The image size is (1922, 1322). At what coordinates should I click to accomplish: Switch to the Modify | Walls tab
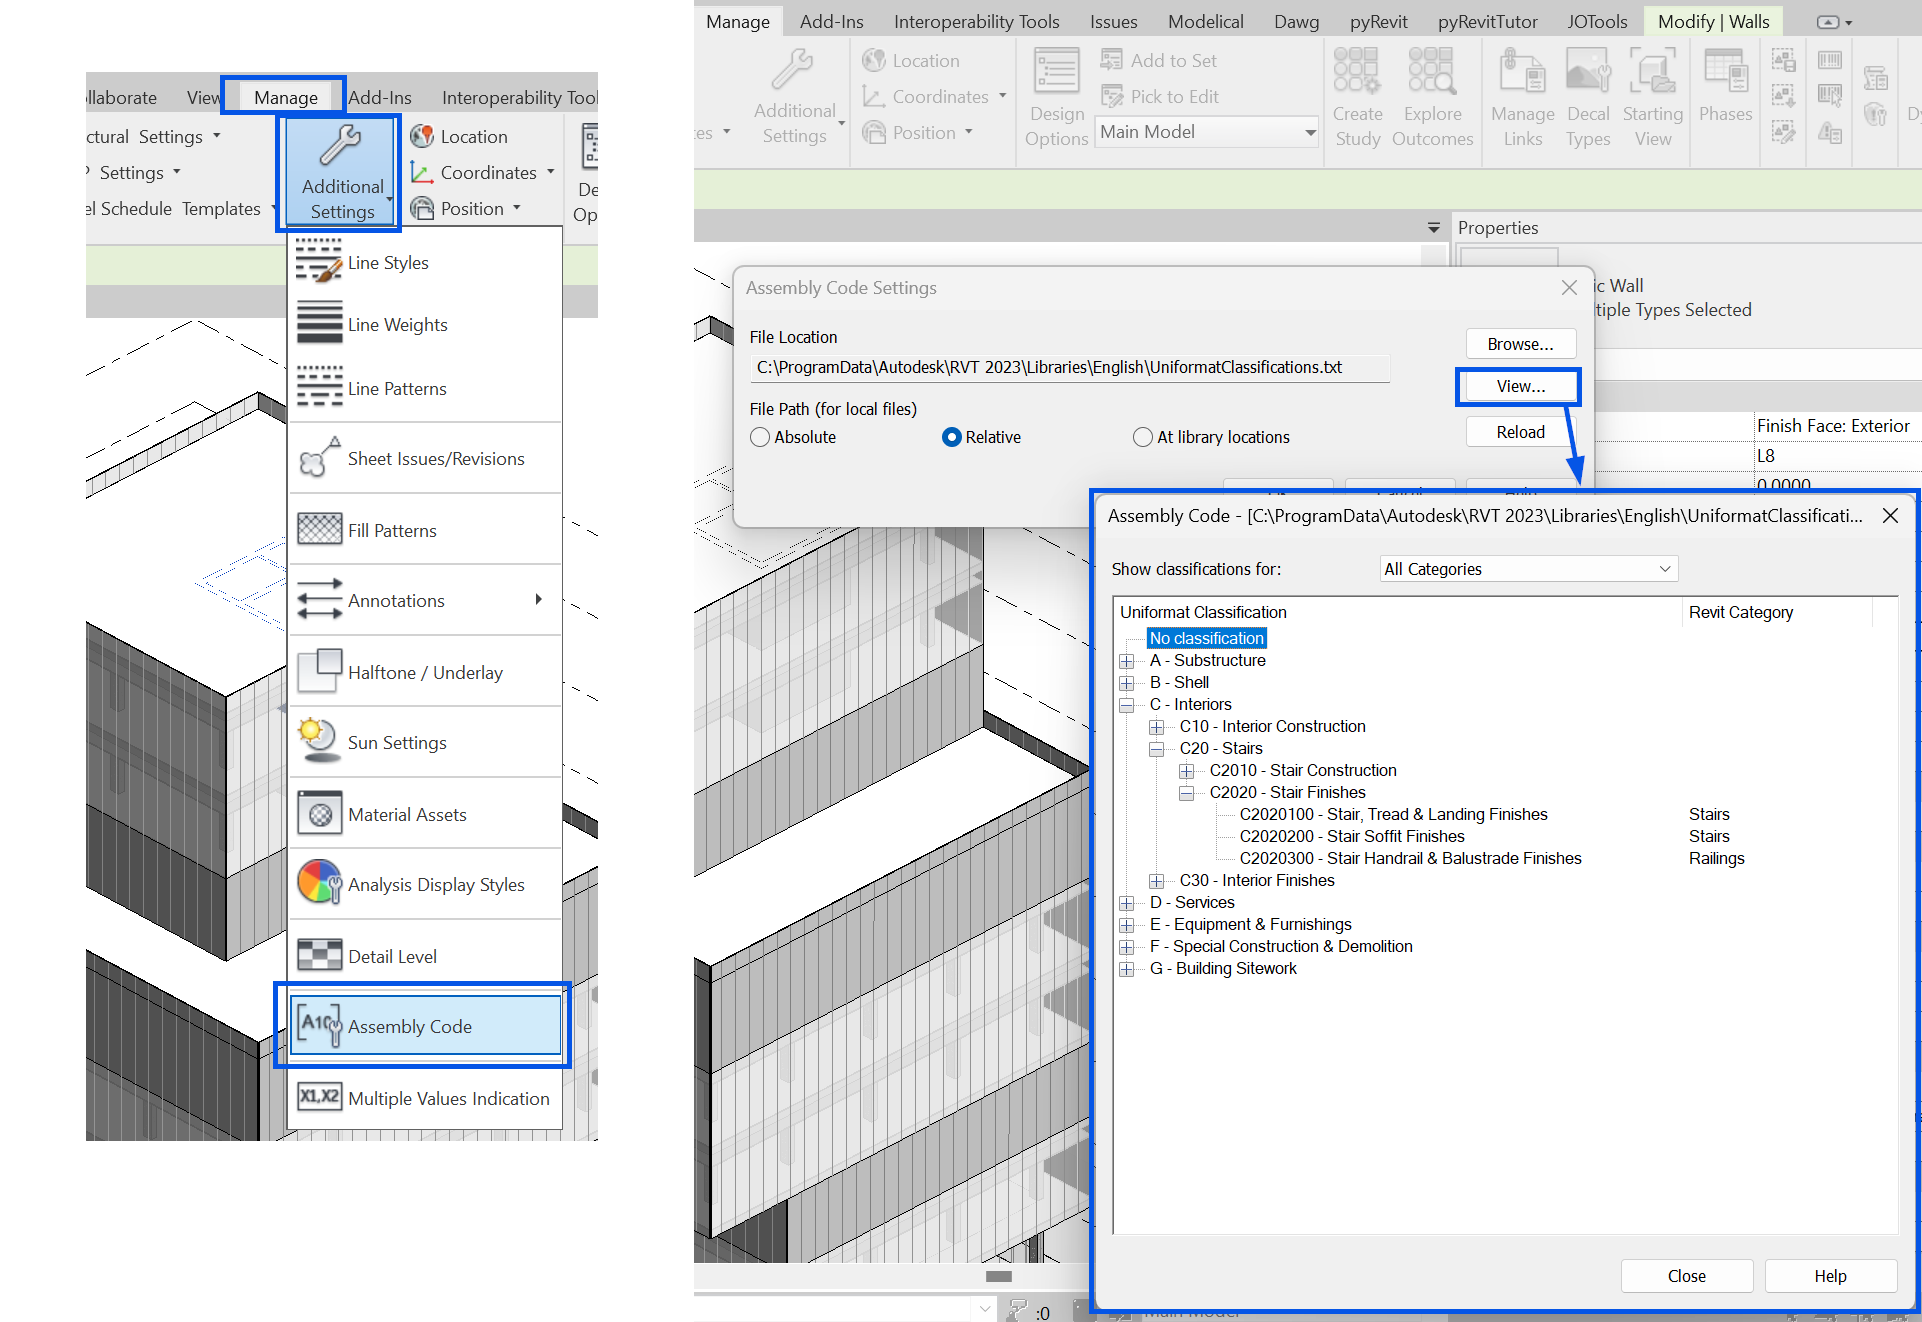point(1713,21)
